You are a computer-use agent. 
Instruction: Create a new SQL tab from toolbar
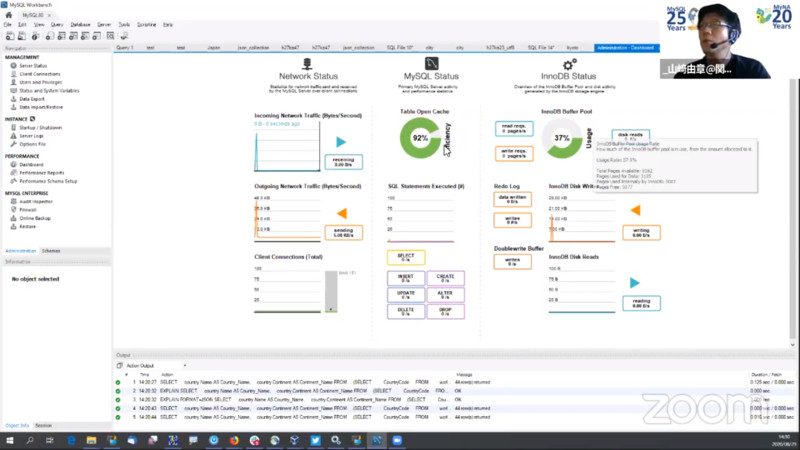10,36
